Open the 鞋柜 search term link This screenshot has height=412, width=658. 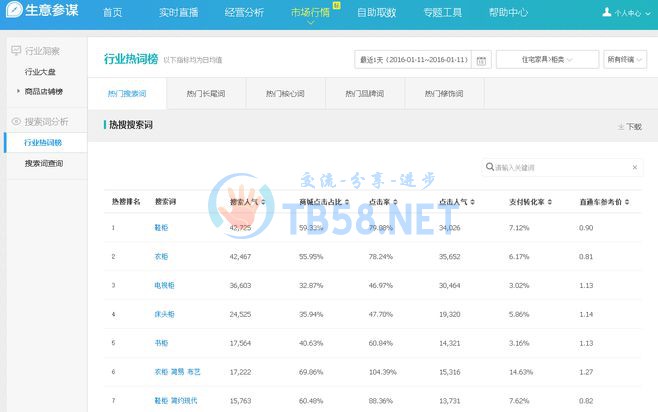coord(161,227)
